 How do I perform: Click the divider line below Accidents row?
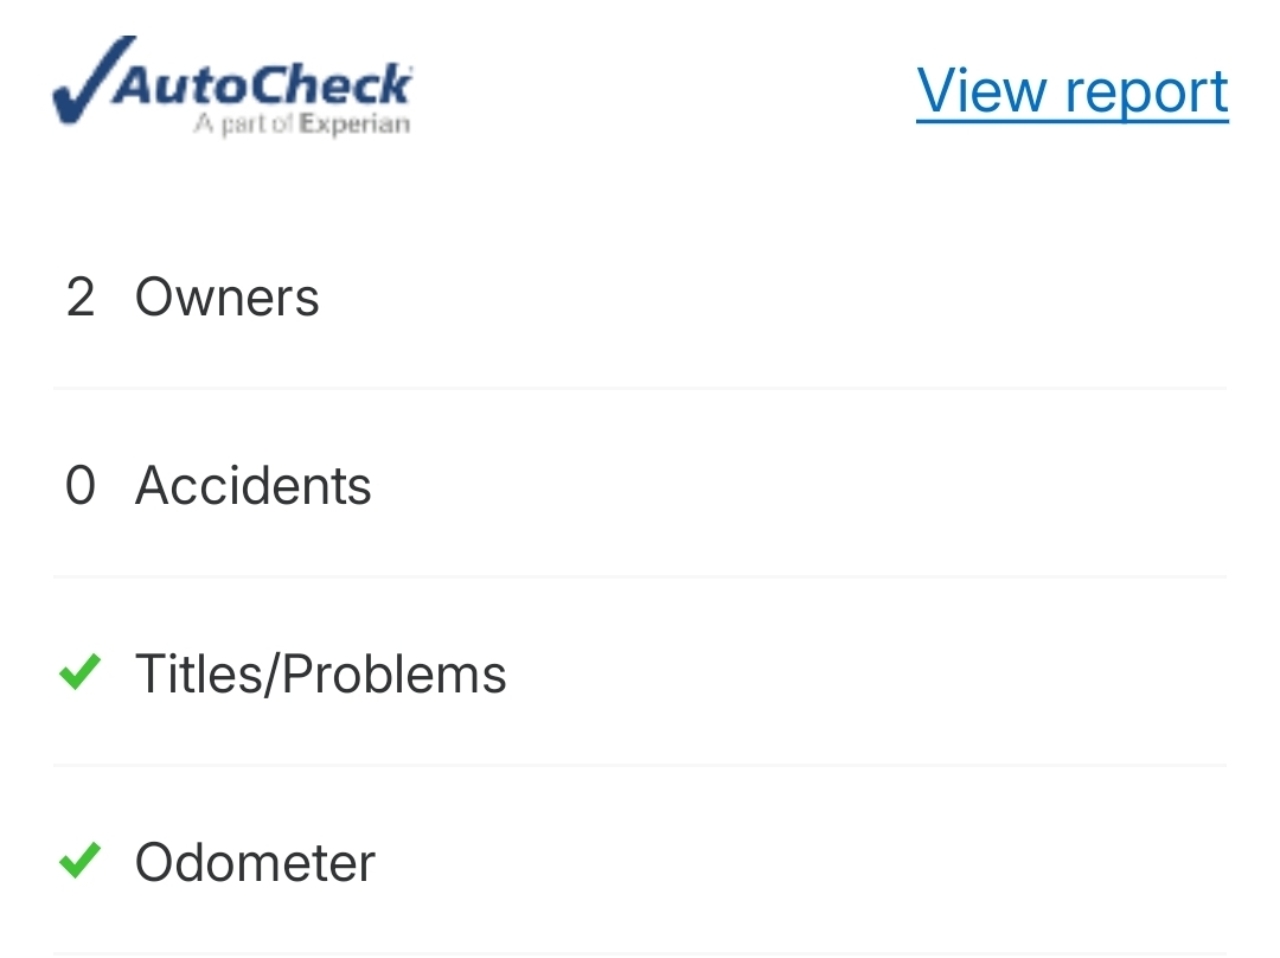(640, 576)
